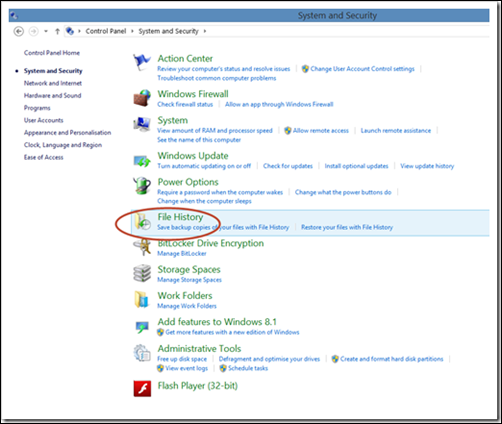The width and height of the screenshot is (502, 424).
Task: Select User Accounts in the sidebar
Action: coord(43,120)
